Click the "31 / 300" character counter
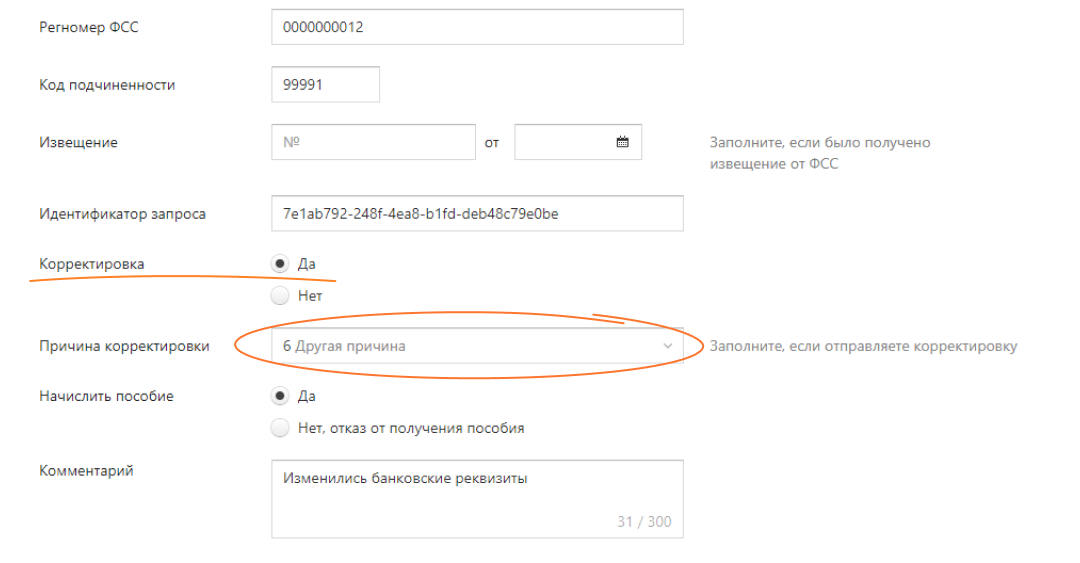 pos(644,522)
